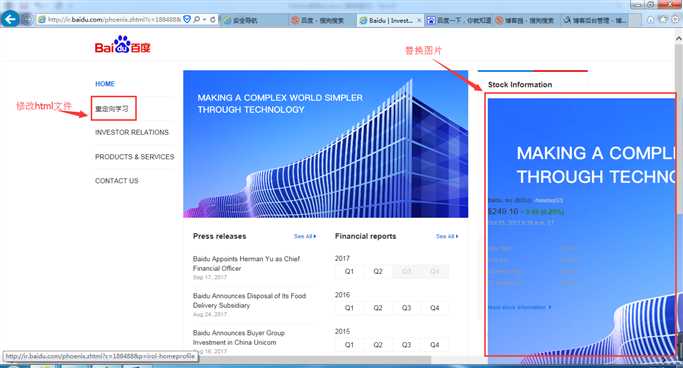Click the '重定向学习' menu link
The width and height of the screenshot is (683, 368).
click(112, 108)
